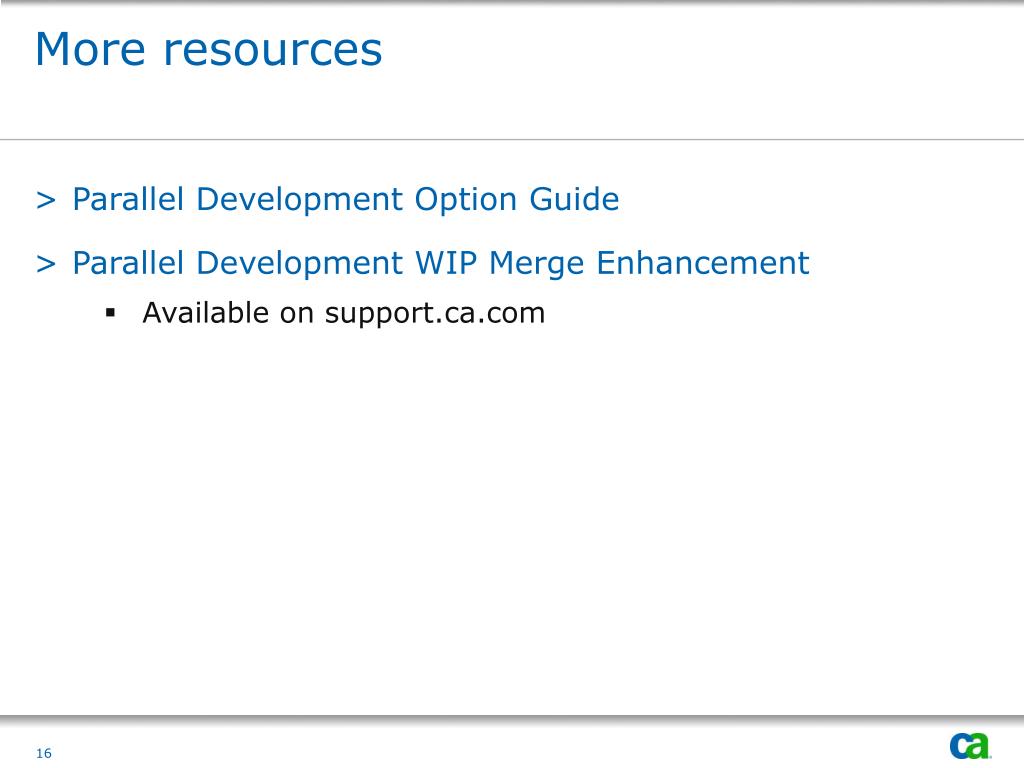This screenshot has height=768, width=1024.
Task: Click the gray footer bar above logo
Action: (x=512, y=718)
